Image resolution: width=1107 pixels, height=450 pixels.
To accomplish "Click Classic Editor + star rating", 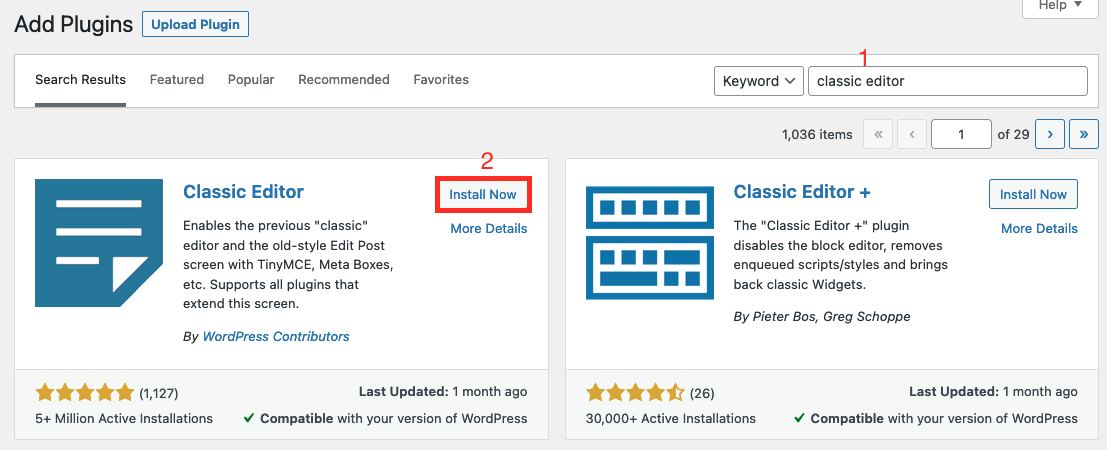I will click(635, 393).
